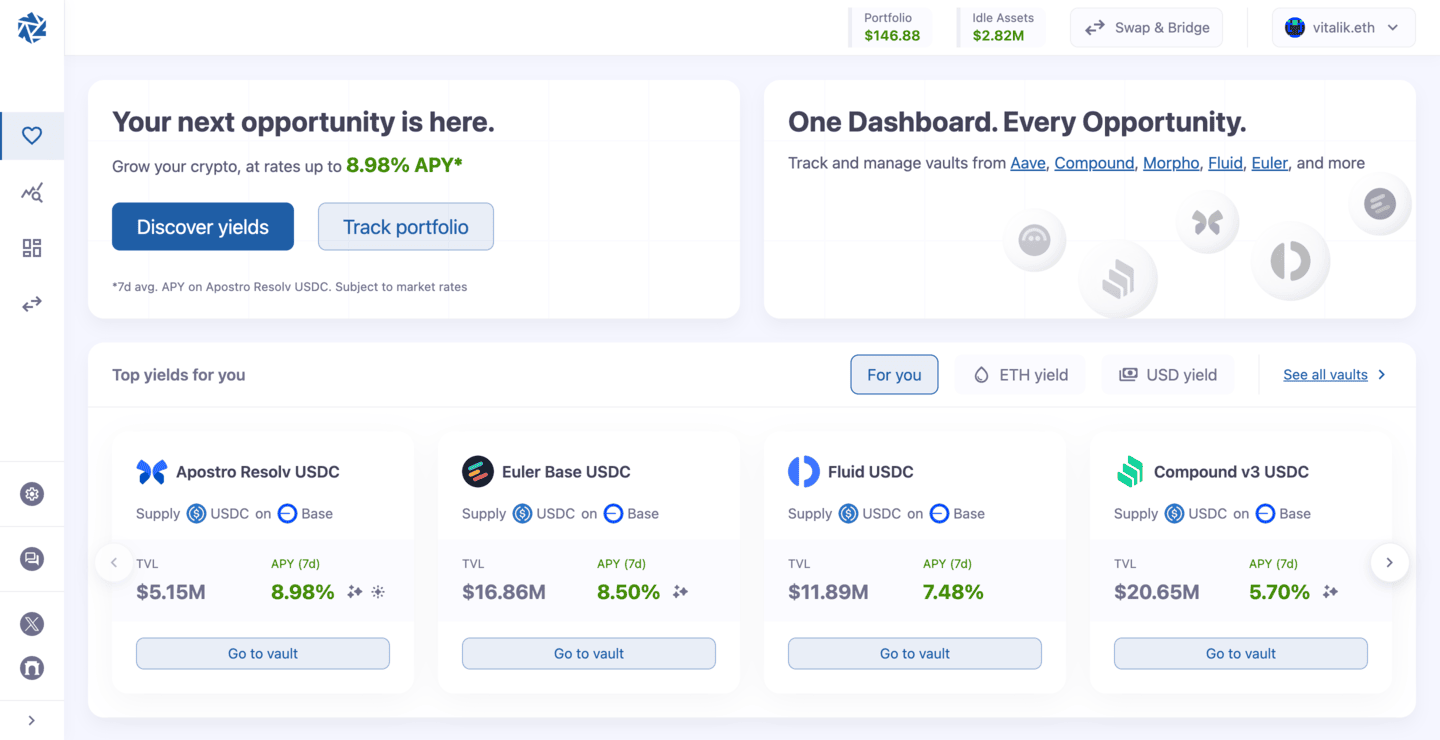This screenshot has height=740, width=1440.
Task: Click the large half-circle floating logo bubble
Action: tap(1290, 261)
